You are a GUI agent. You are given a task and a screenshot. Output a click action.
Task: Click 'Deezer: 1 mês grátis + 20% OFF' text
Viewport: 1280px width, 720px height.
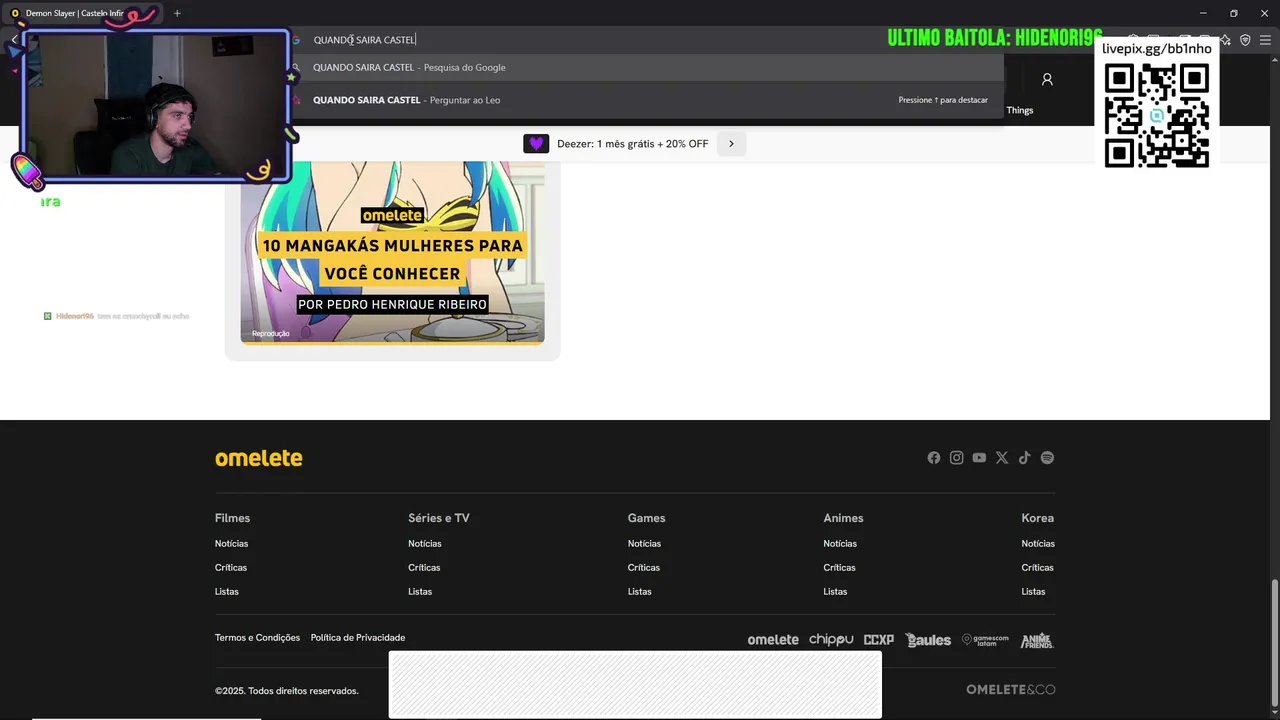click(x=632, y=144)
